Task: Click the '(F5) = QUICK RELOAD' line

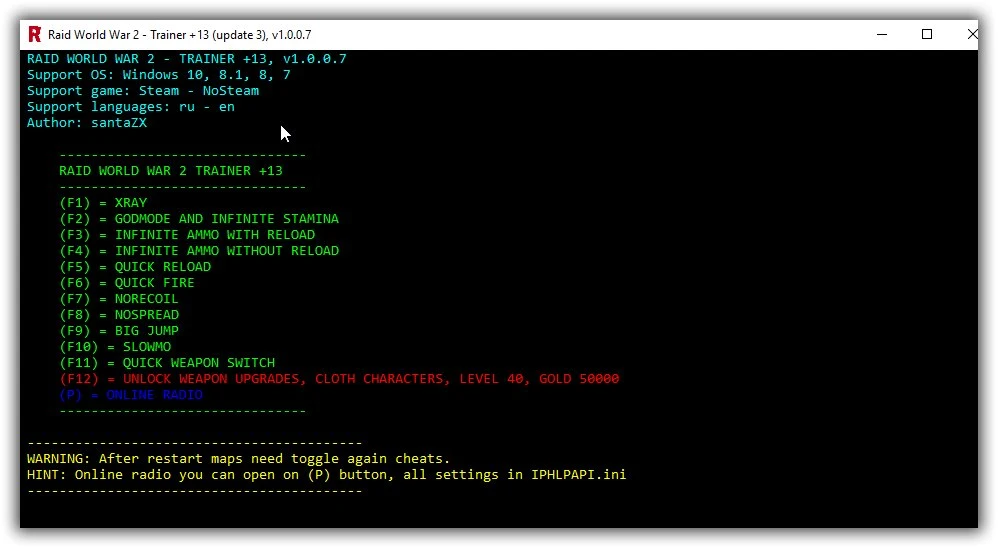Action: pyautogui.click(x=135, y=266)
